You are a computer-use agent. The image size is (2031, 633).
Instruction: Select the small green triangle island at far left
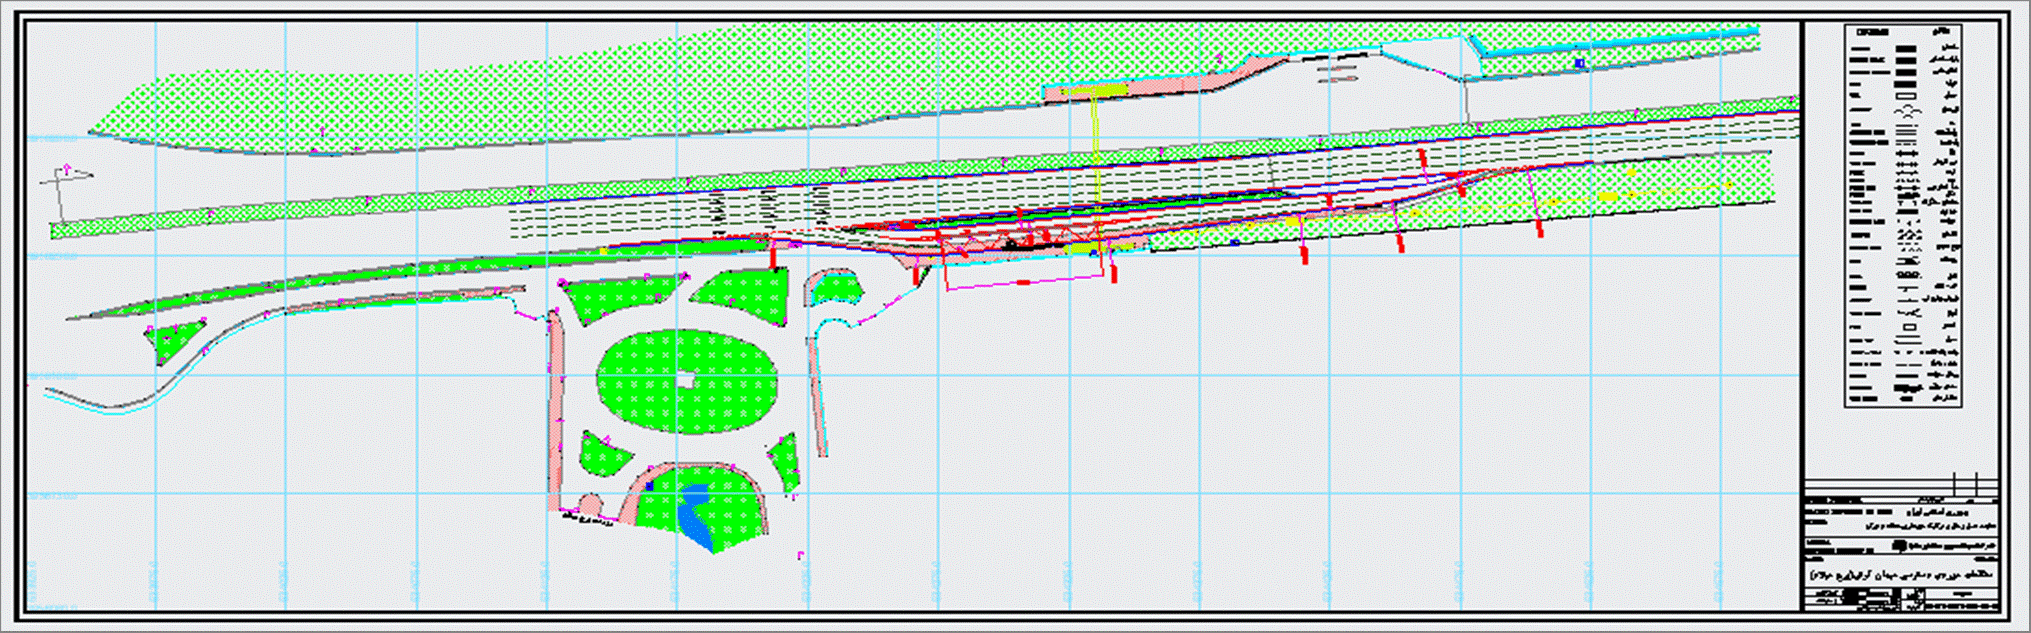pyautogui.click(x=172, y=340)
